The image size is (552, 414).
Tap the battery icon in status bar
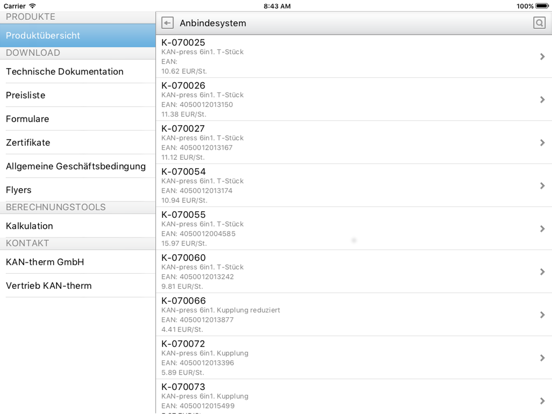pyautogui.click(x=542, y=6)
